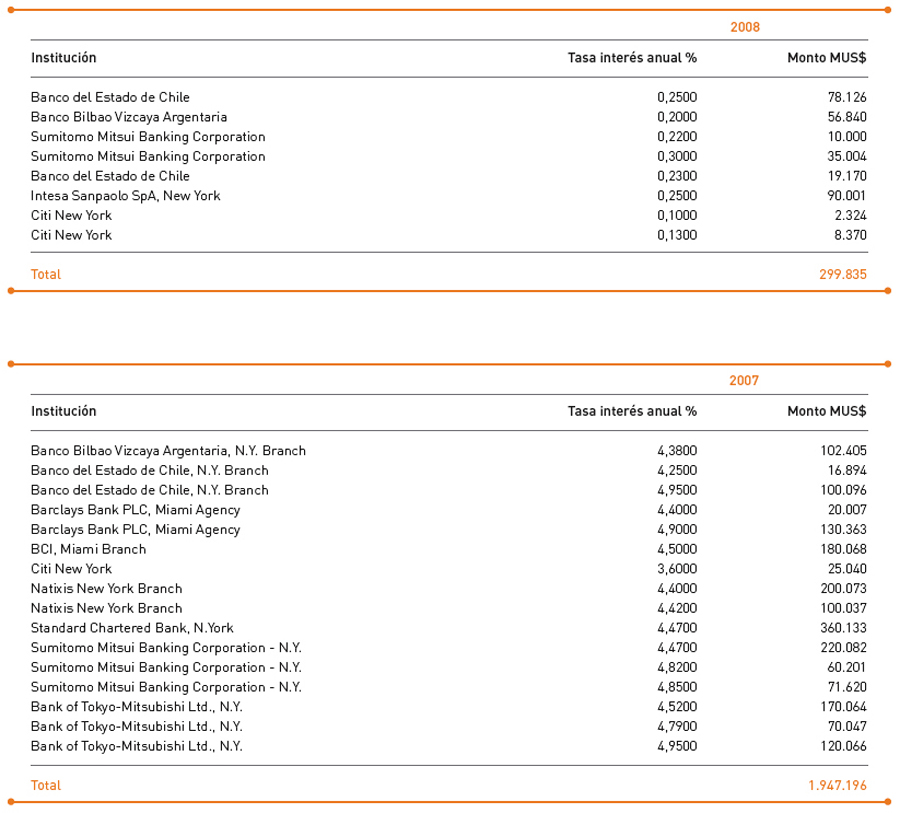Click 'Banco Bilbao Vizcaya Argentaria, N.Y. Branch'
The height and width of the screenshot is (813, 900).
point(168,451)
